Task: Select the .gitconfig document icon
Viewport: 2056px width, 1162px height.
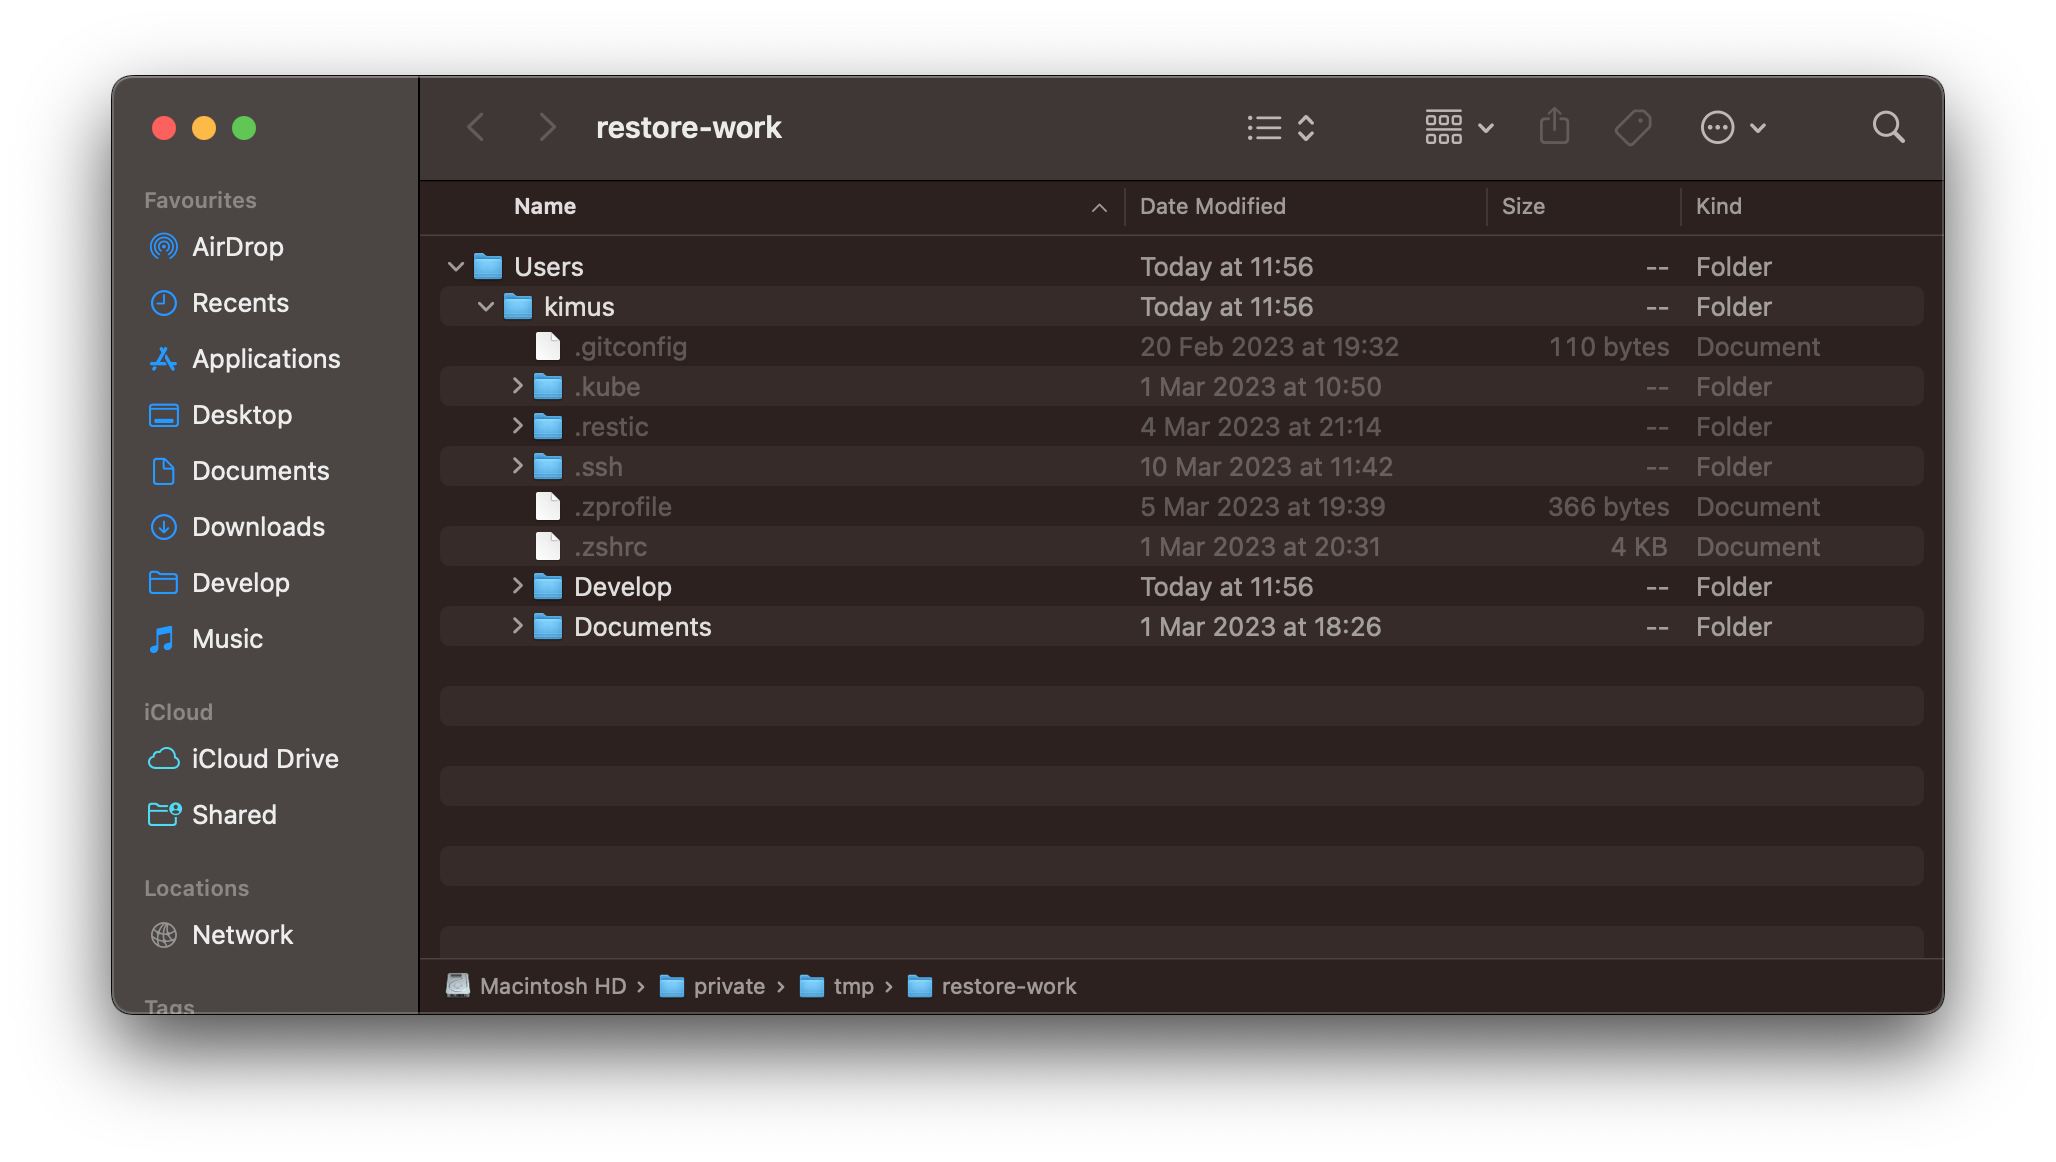Action: [x=547, y=346]
